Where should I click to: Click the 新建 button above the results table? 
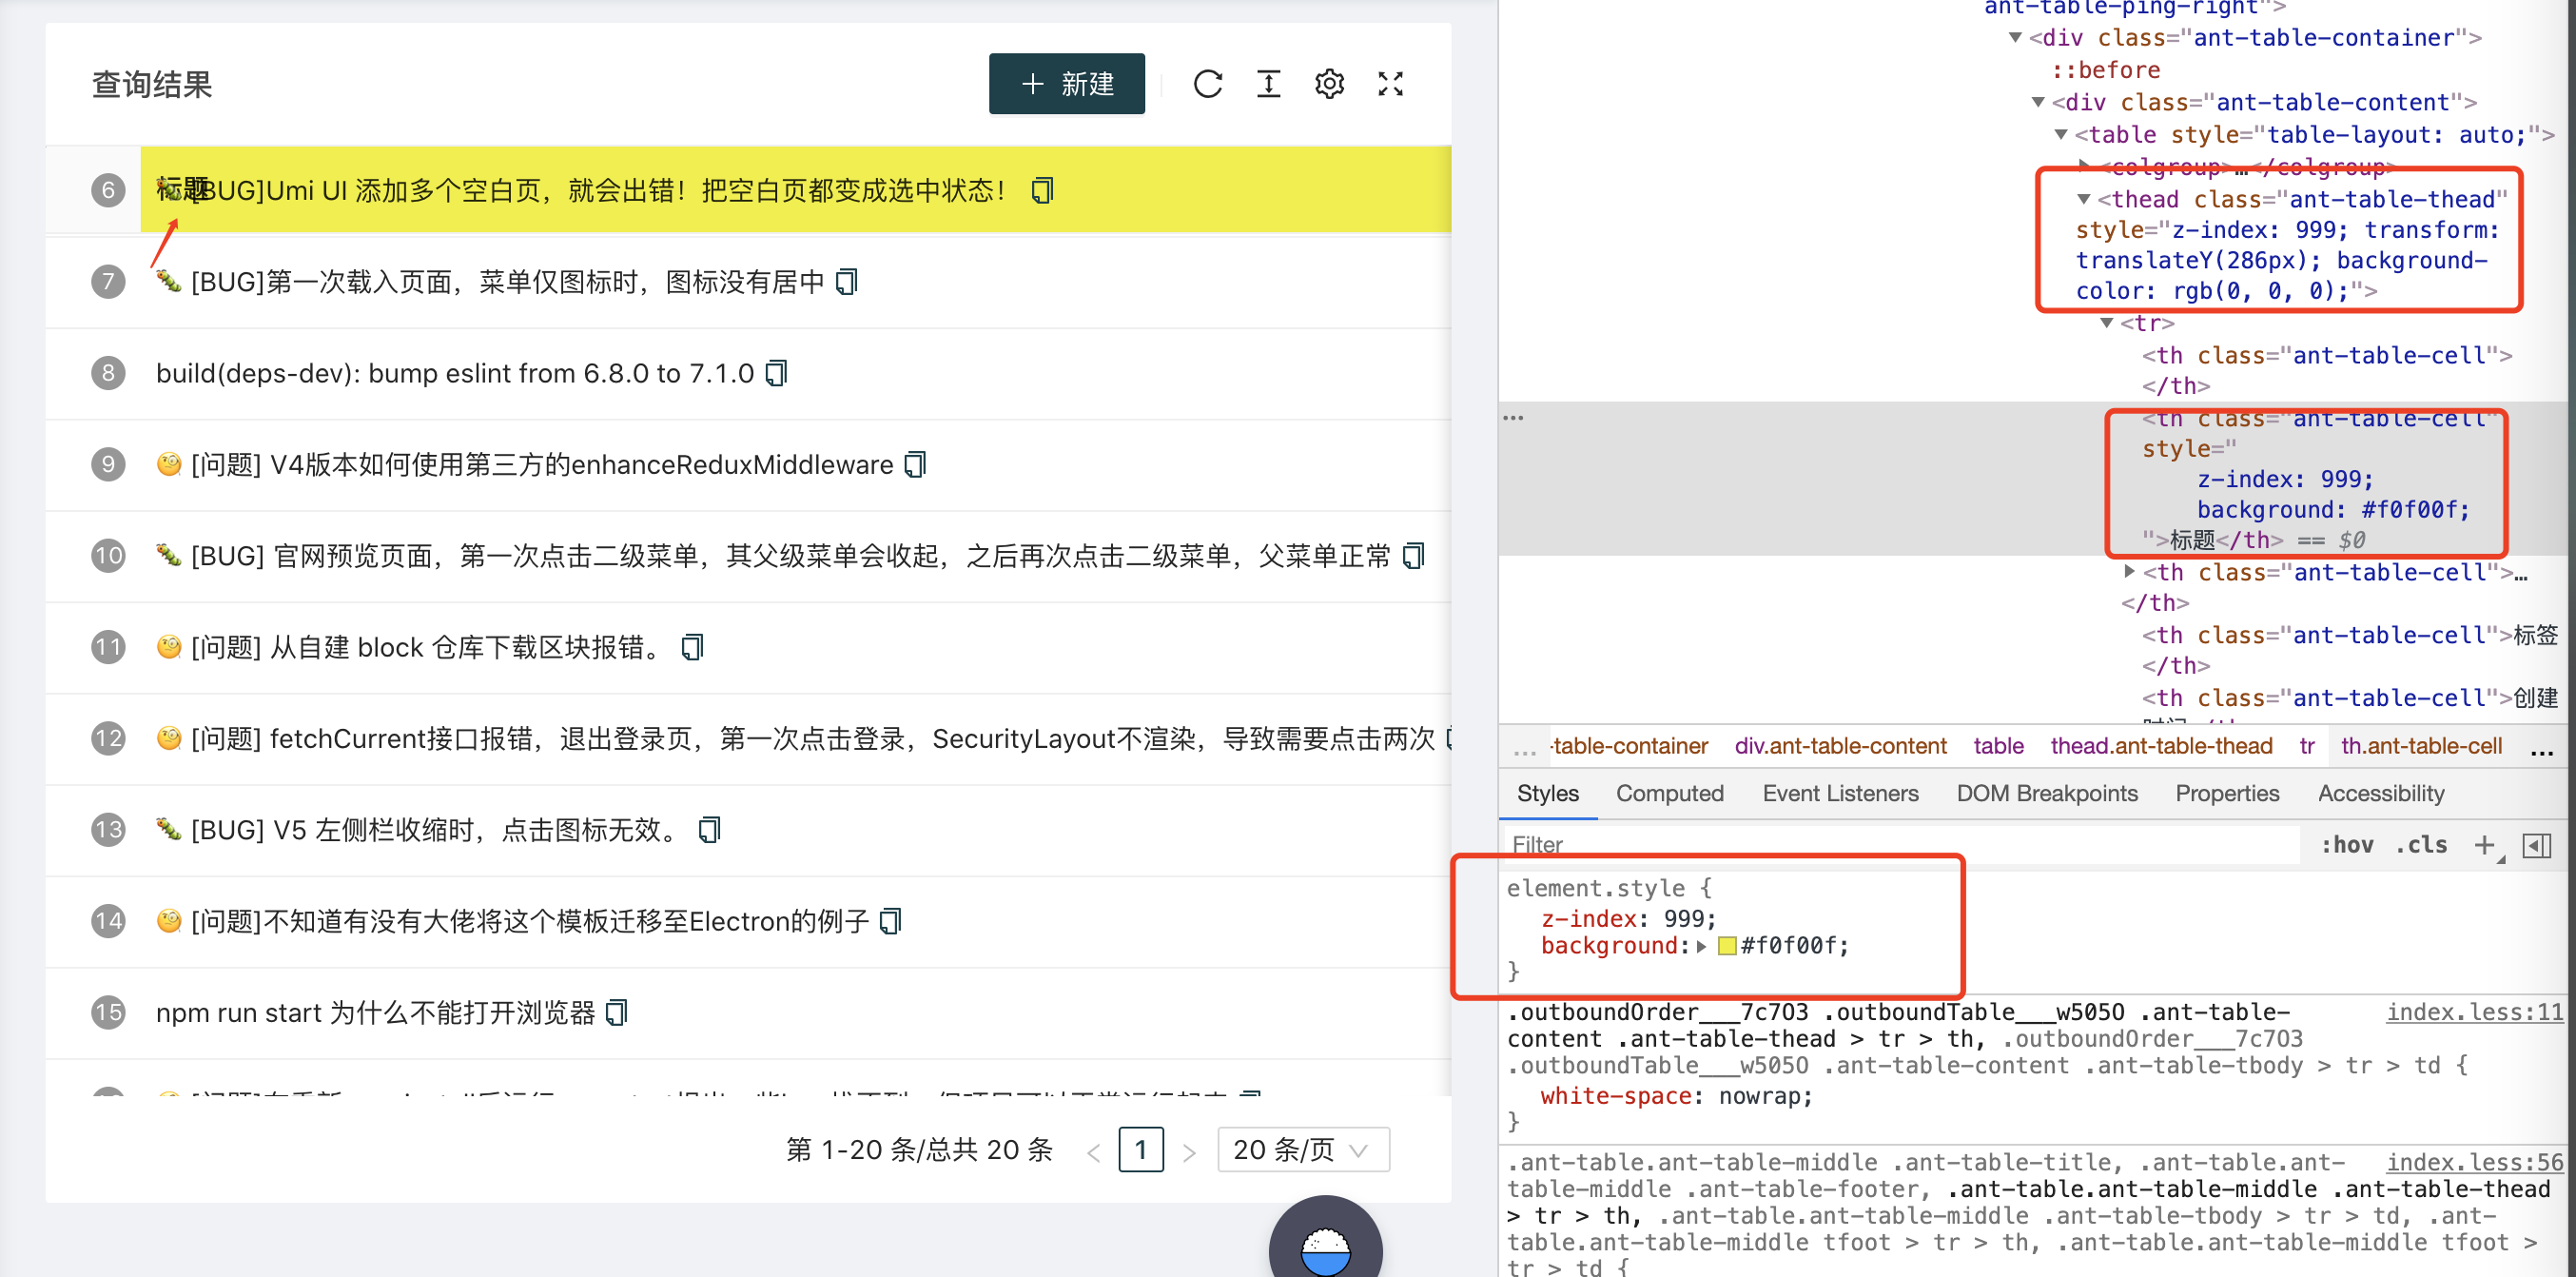(x=1067, y=84)
